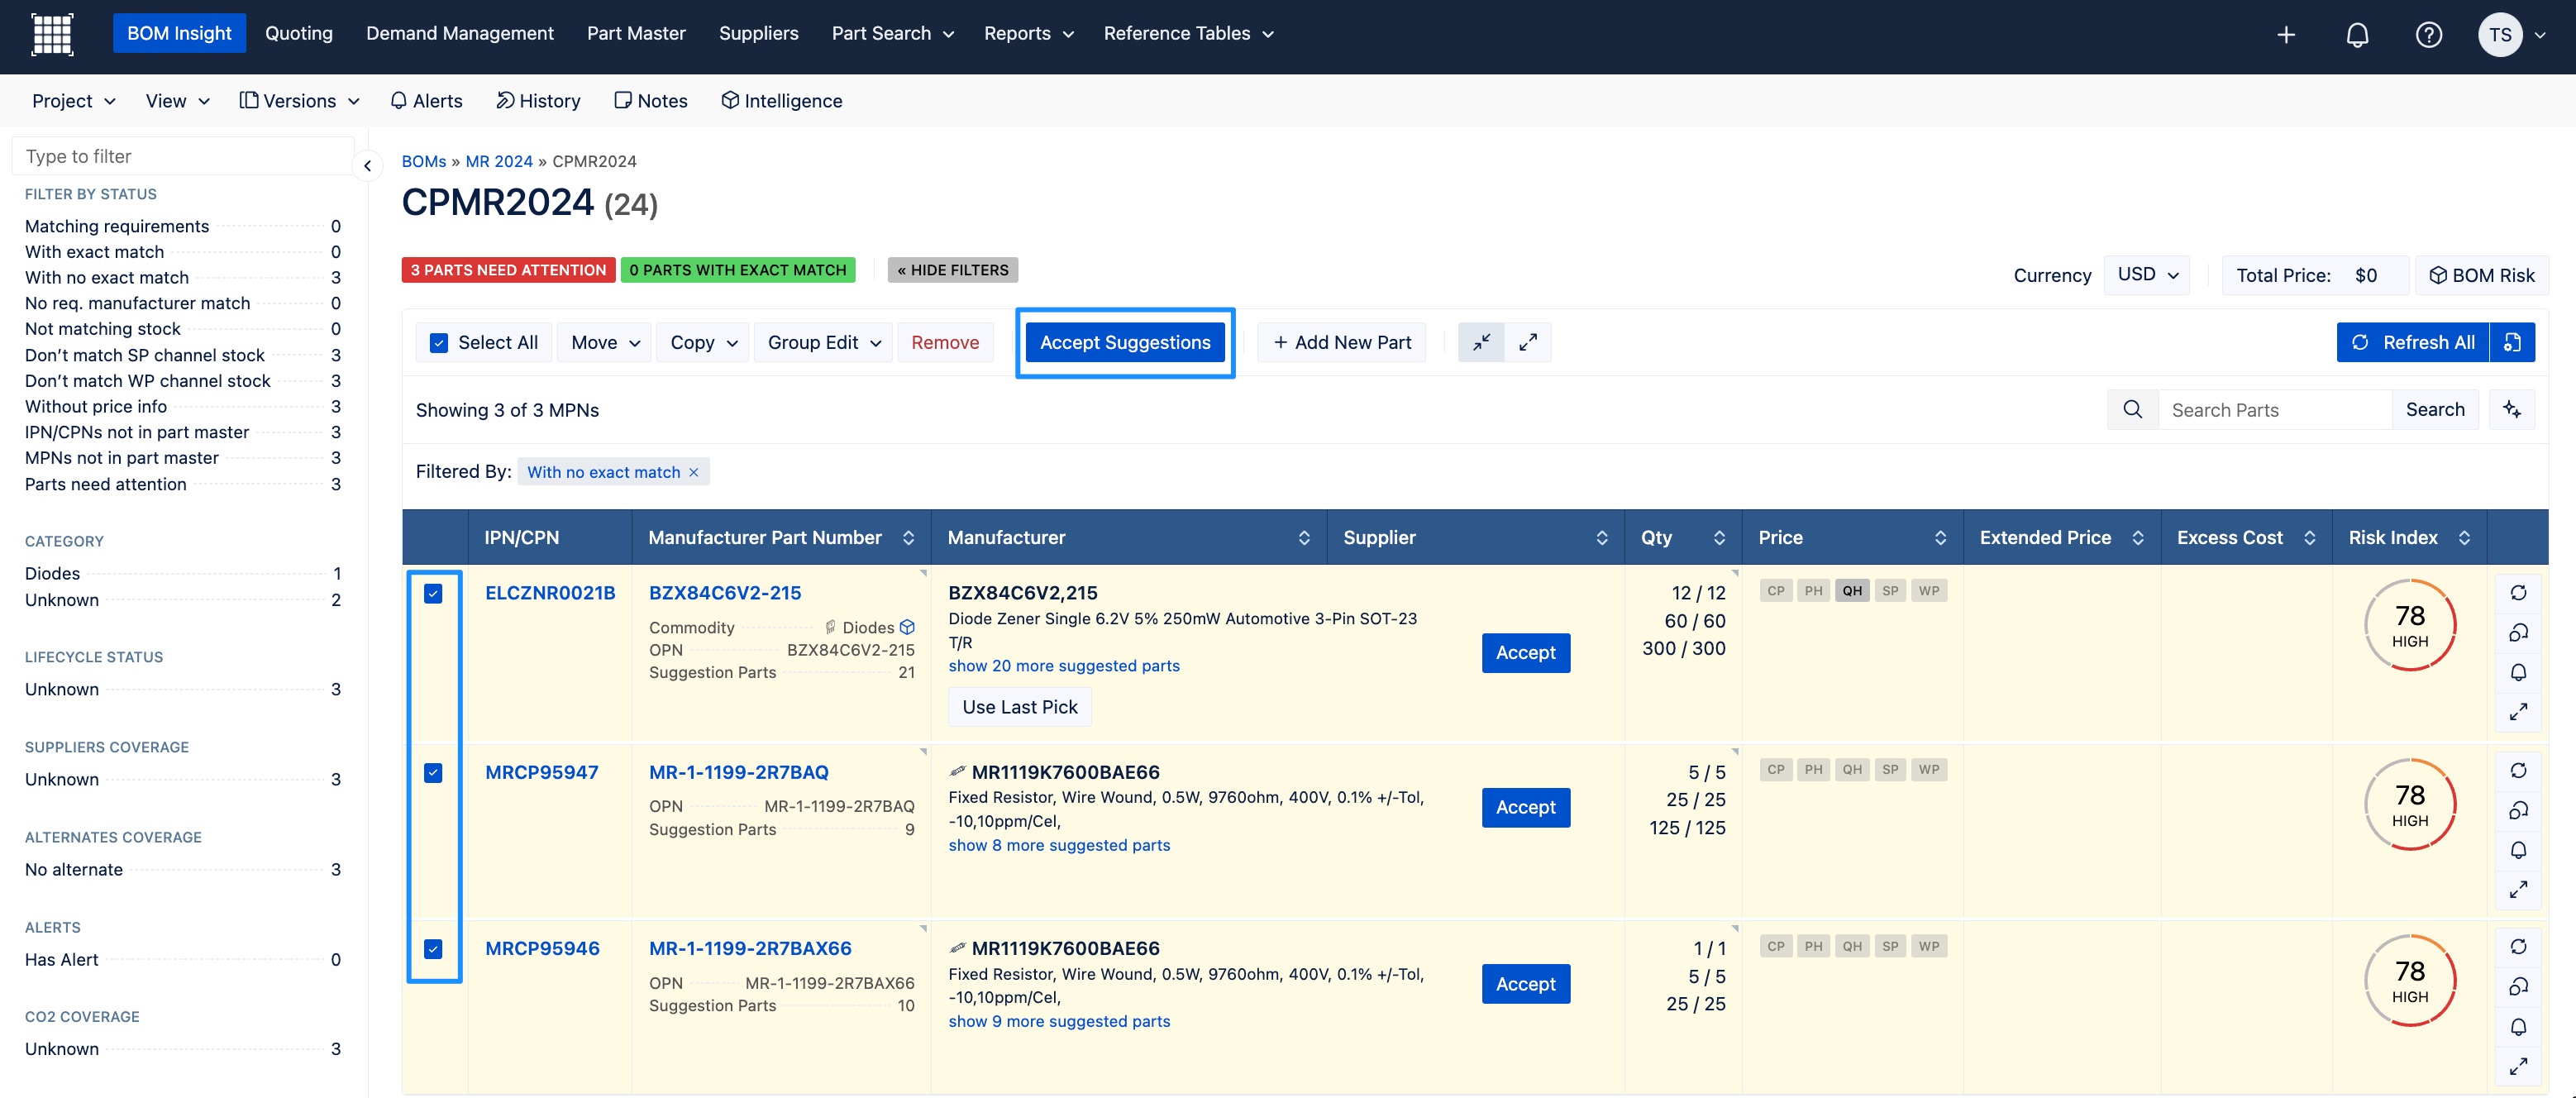Click the CP channel badge on MRCP95947 row
The height and width of the screenshot is (1098, 2576).
click(x=1775, y=770)
